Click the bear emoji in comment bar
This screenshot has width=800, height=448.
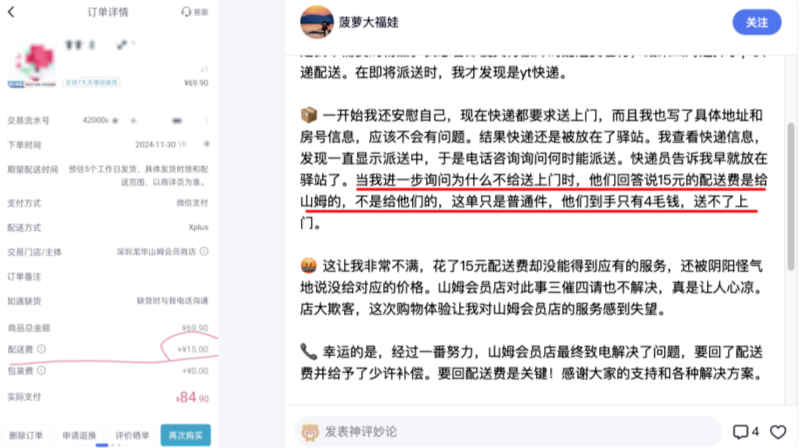(x=310, y=432)
